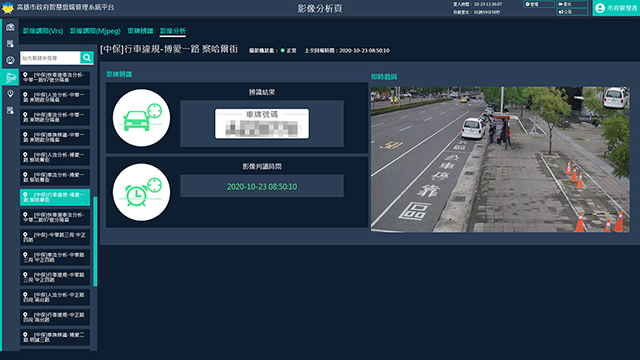Click the 辨識結果 label
The height and width of the screenshot is (360, 640).
pos(262,92)
